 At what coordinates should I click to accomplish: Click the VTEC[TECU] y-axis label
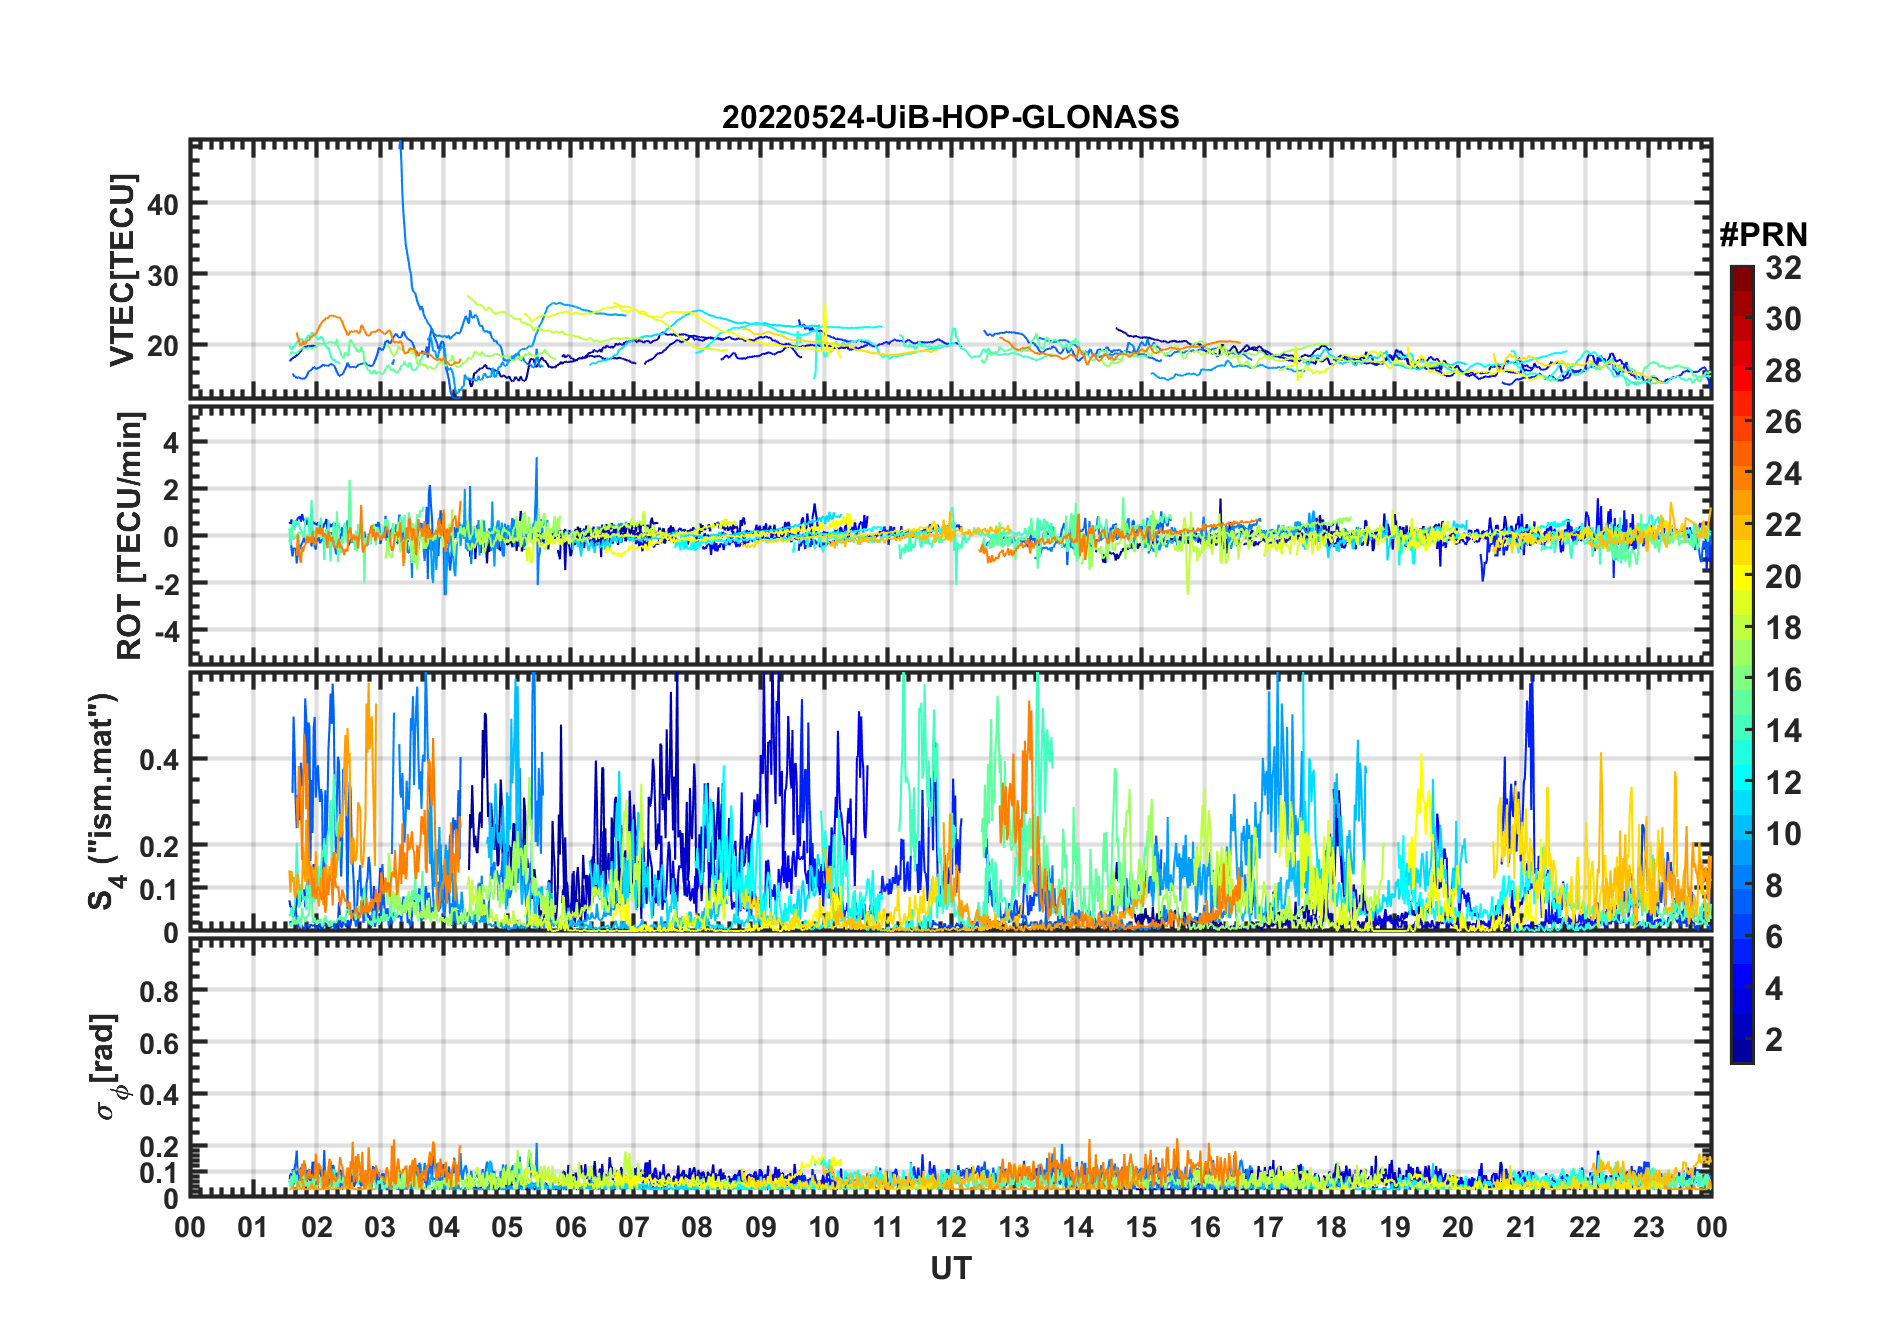click(x=122, y=270)
